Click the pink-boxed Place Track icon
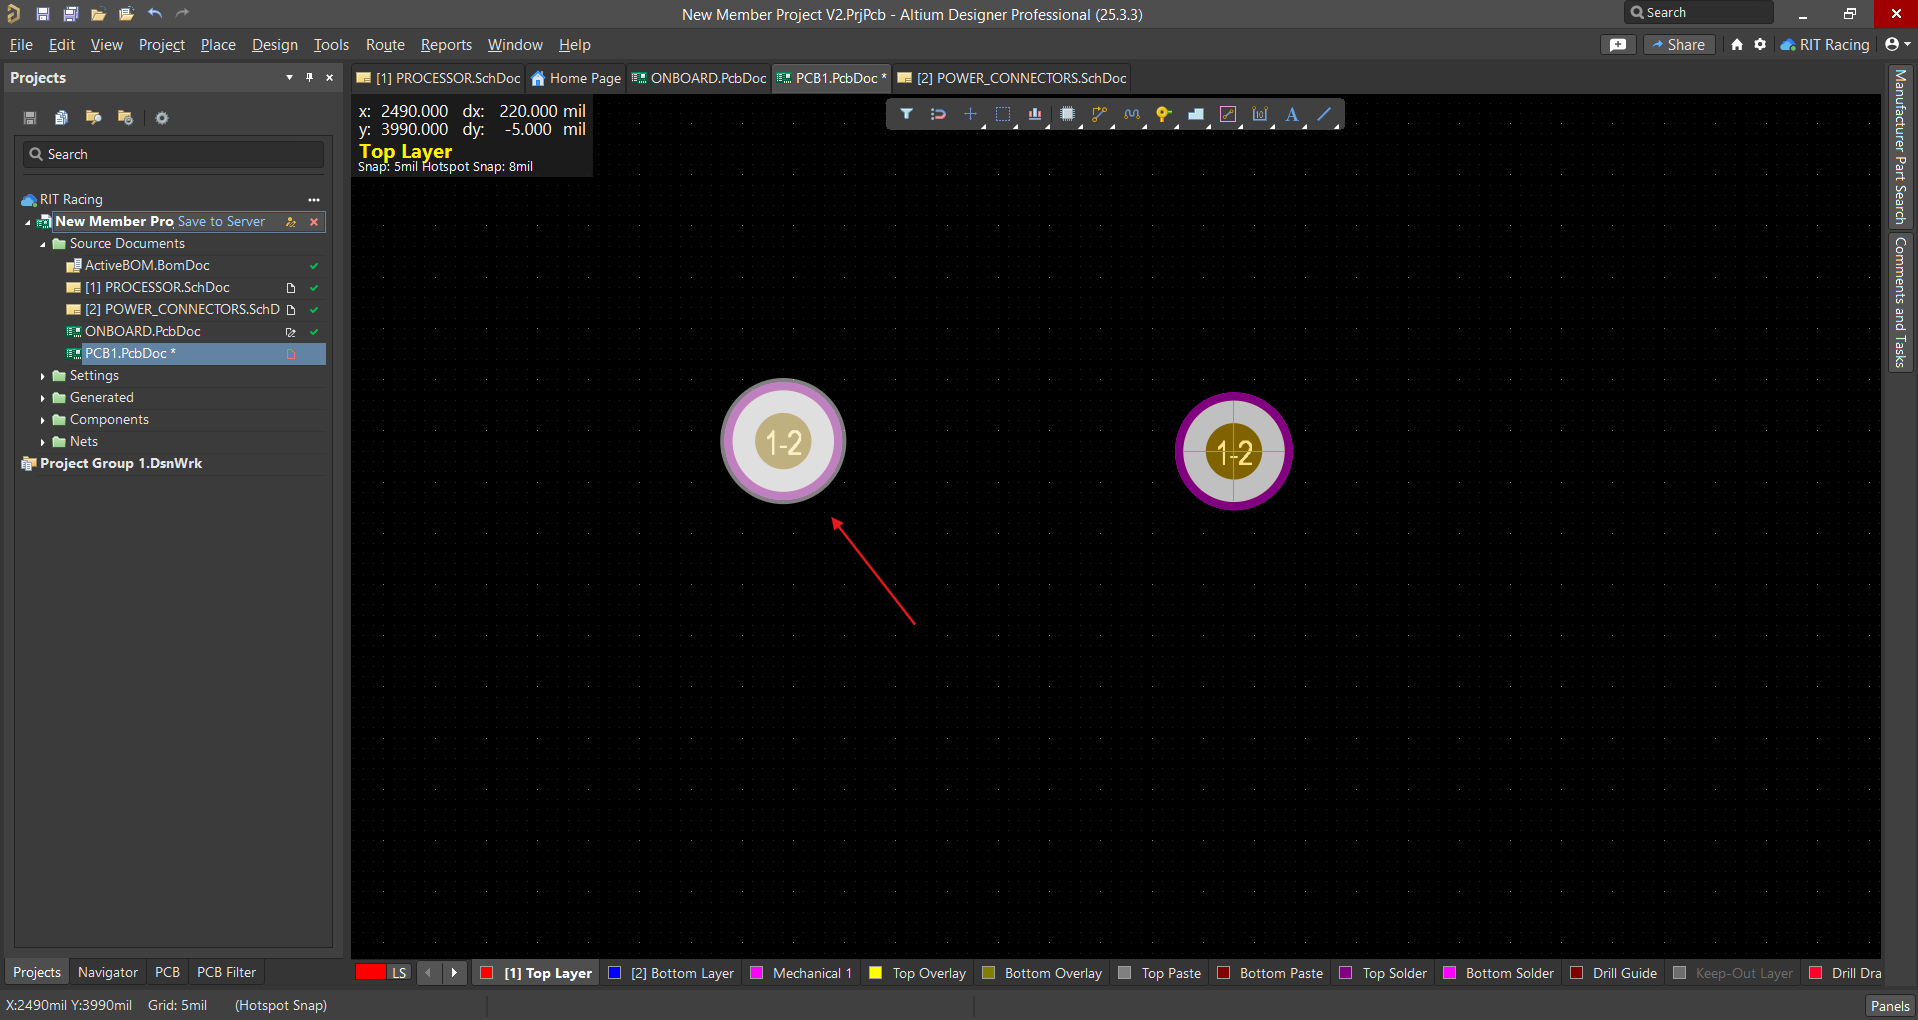The image size is (1918, 1020). pos(1228,114)
